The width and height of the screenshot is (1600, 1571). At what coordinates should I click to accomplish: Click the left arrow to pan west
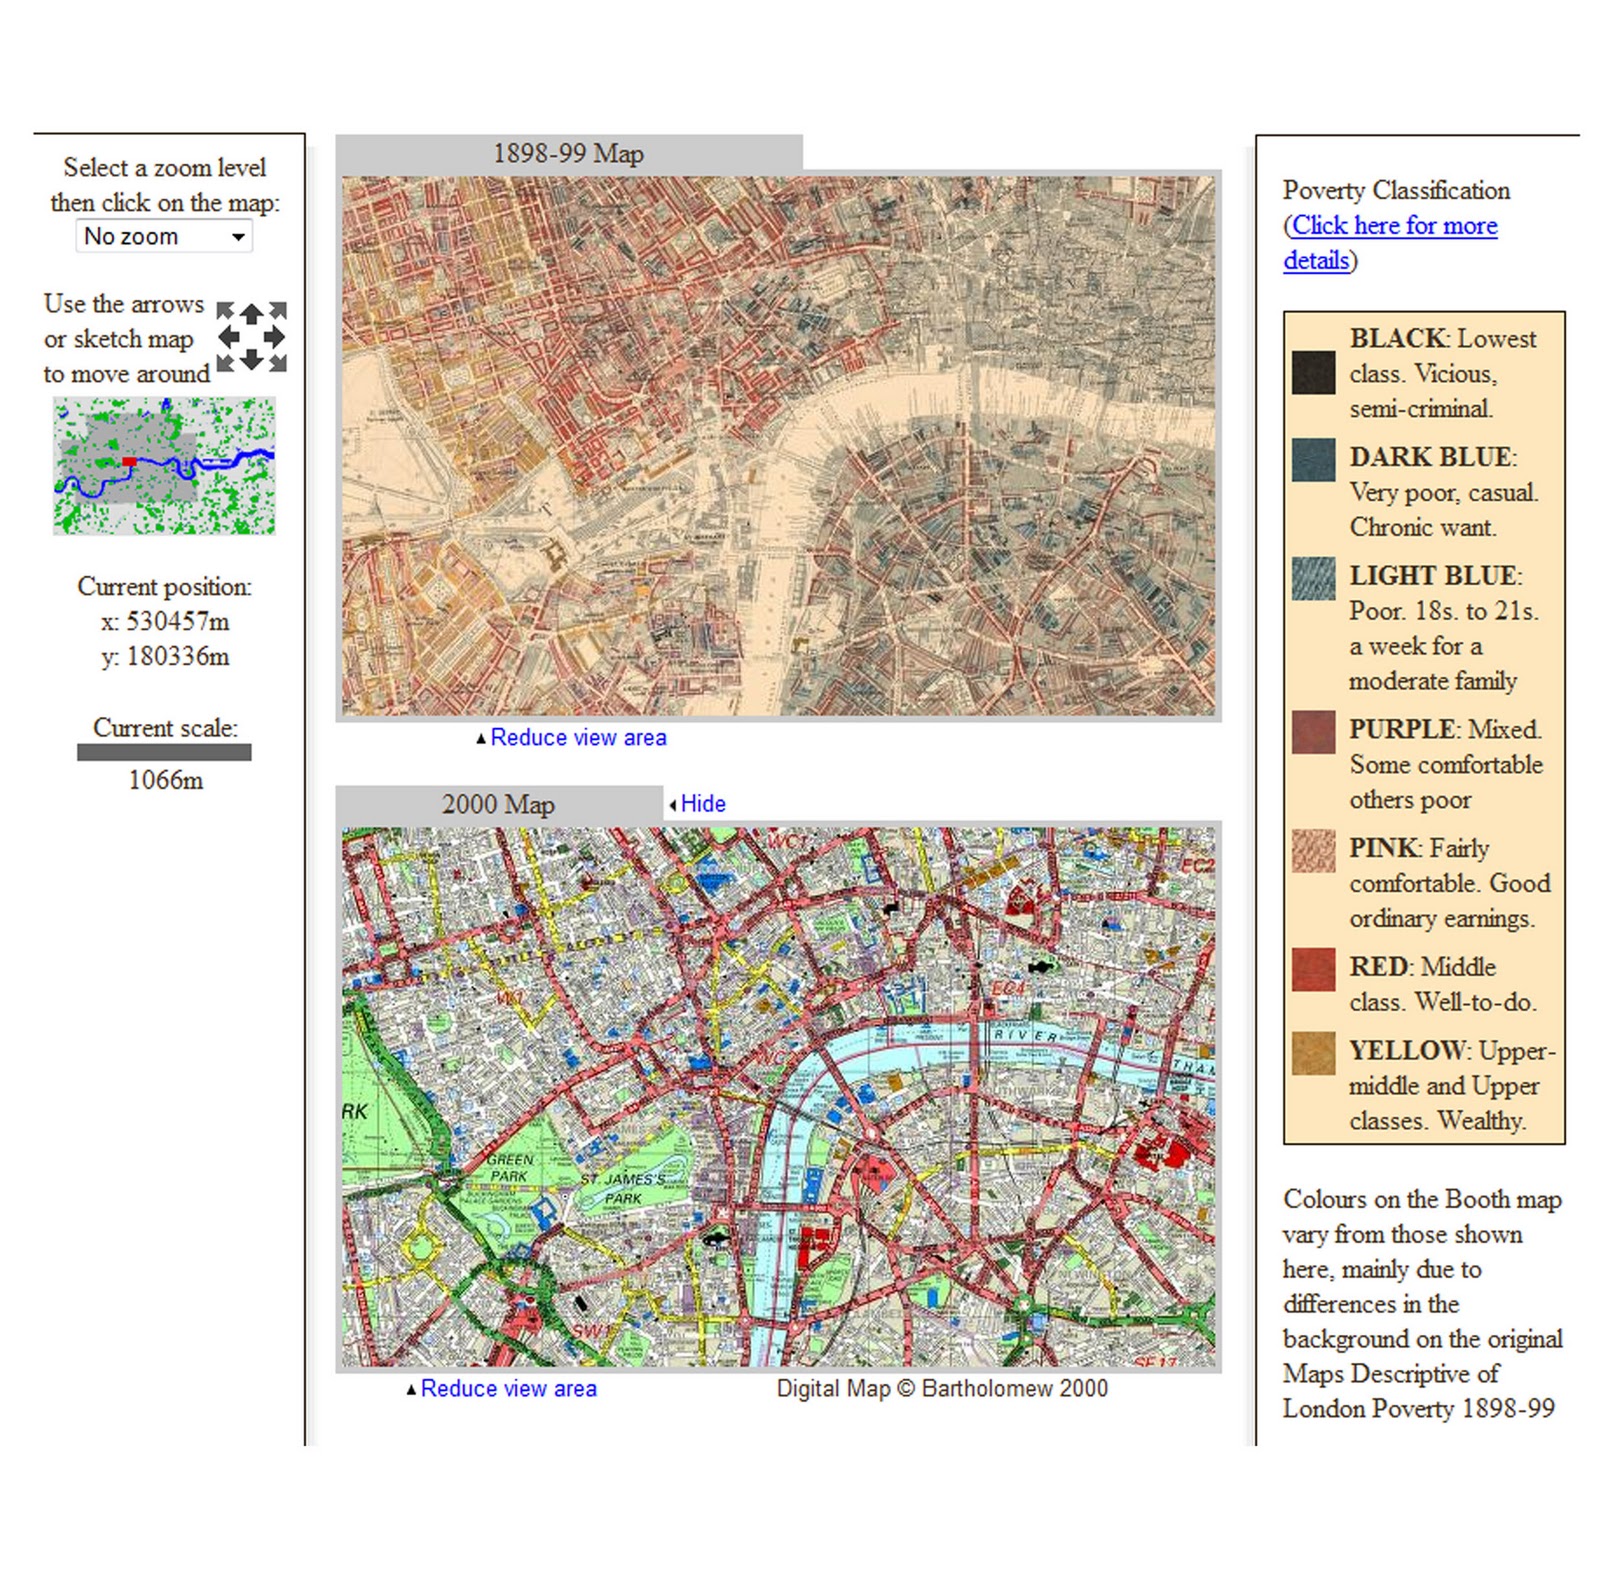228,338
